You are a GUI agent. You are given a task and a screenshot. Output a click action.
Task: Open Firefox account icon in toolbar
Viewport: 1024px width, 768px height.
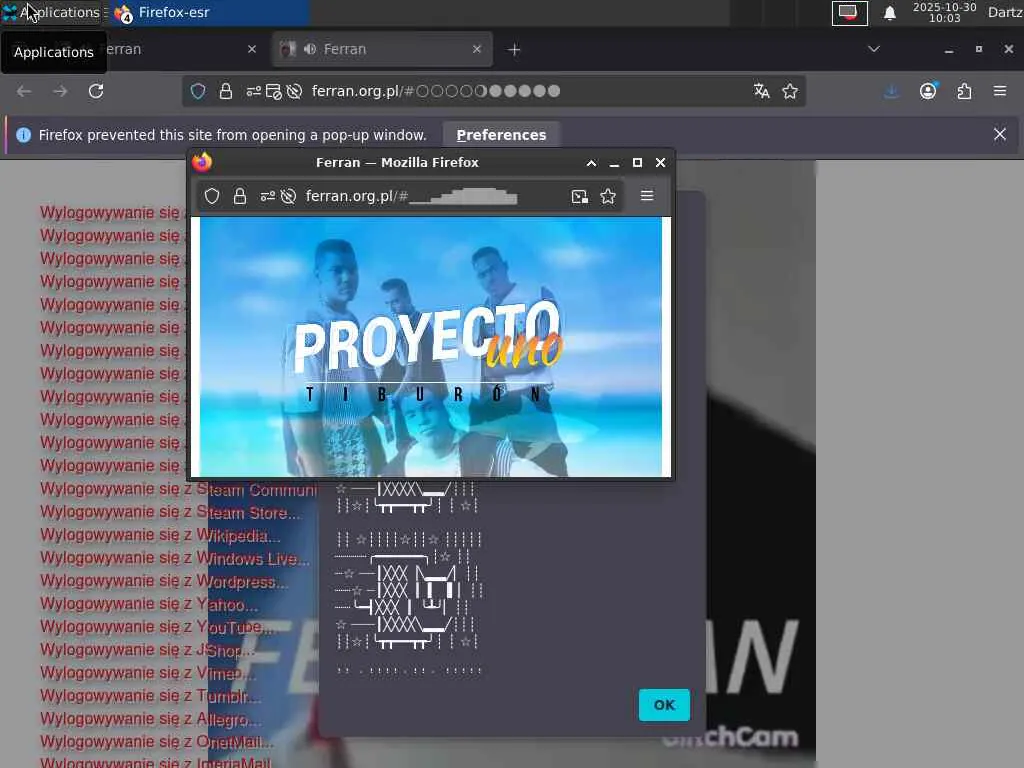pos(928,91)
